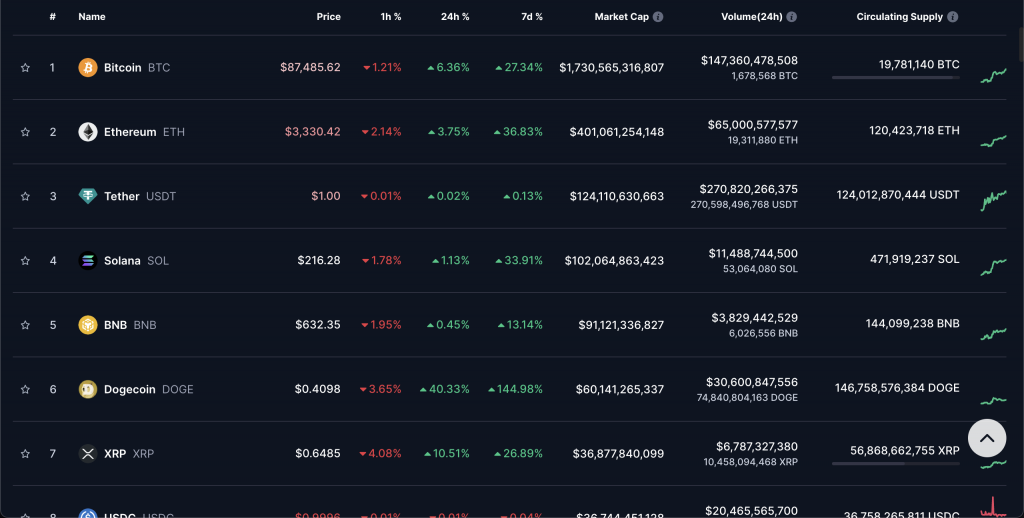Screen dimensions: 1024x518
Task: Click the Bitcoin circulating supply progress bar
Action: (895, 77)
